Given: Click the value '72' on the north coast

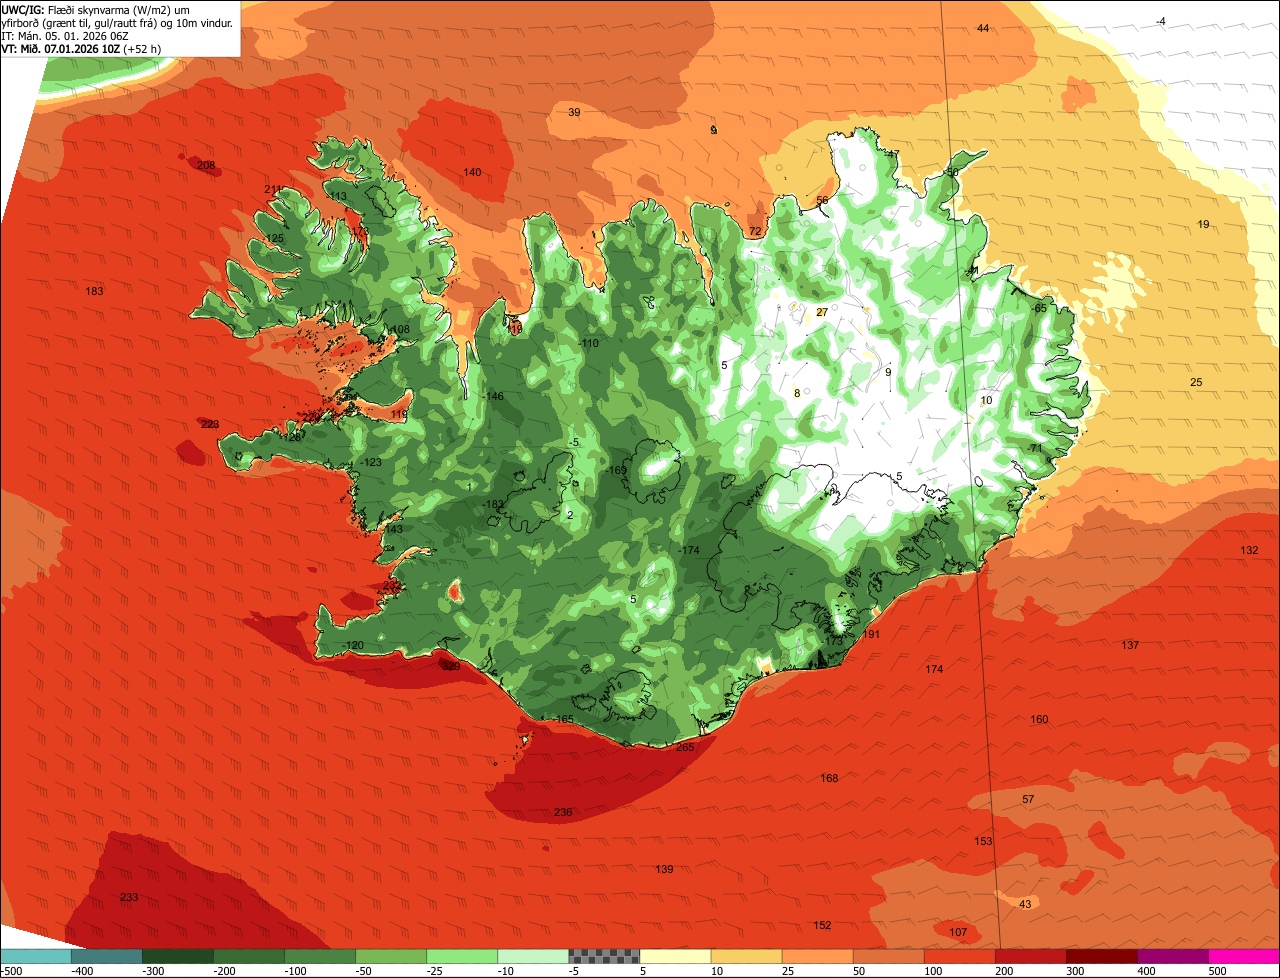Looking at the screenshot, I should pyautogui.click(x=755, y=231).
